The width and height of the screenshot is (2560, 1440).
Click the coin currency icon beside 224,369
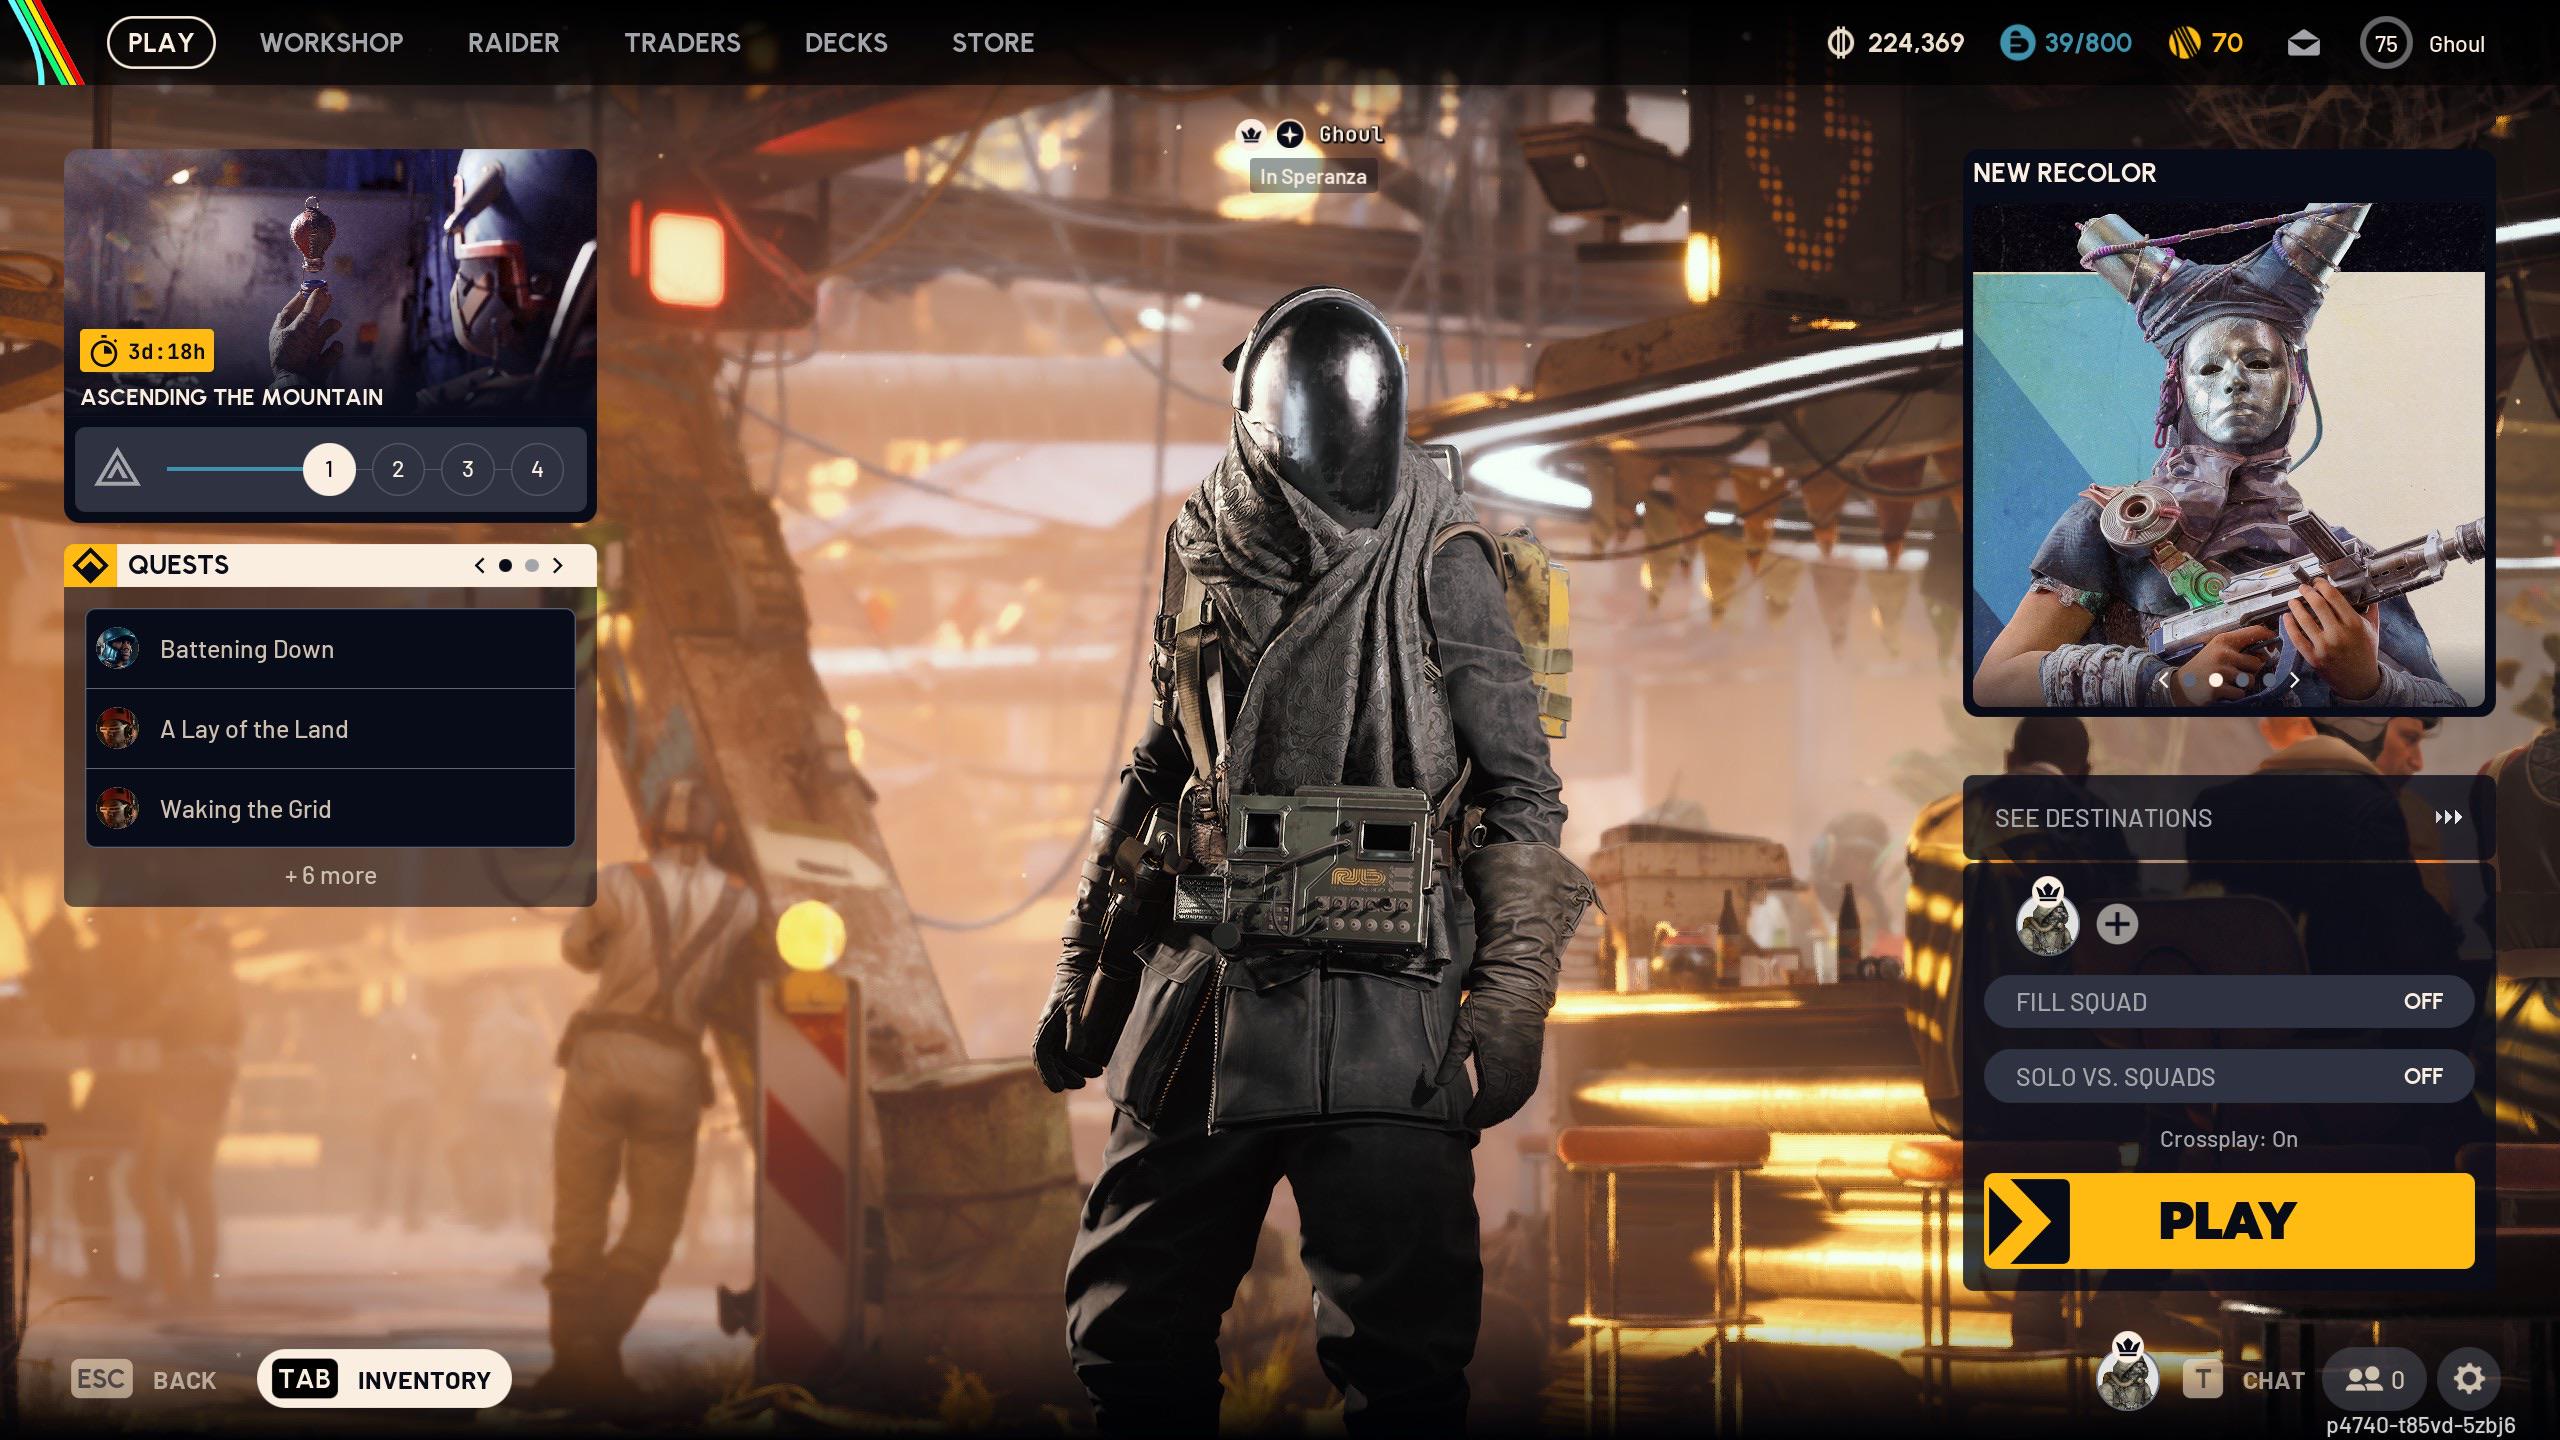click(1840, 43)
